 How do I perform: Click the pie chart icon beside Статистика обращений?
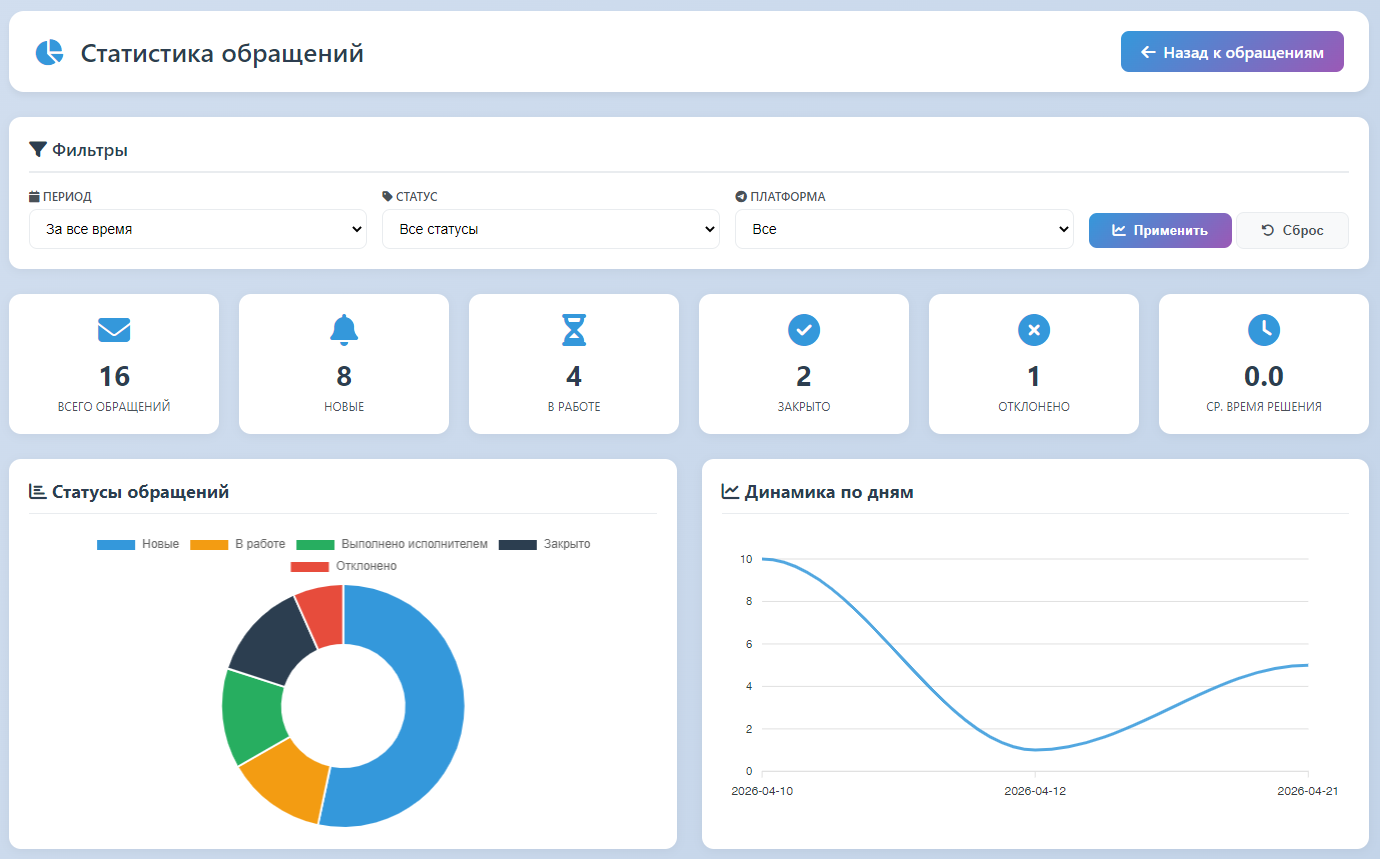[49, 52]
